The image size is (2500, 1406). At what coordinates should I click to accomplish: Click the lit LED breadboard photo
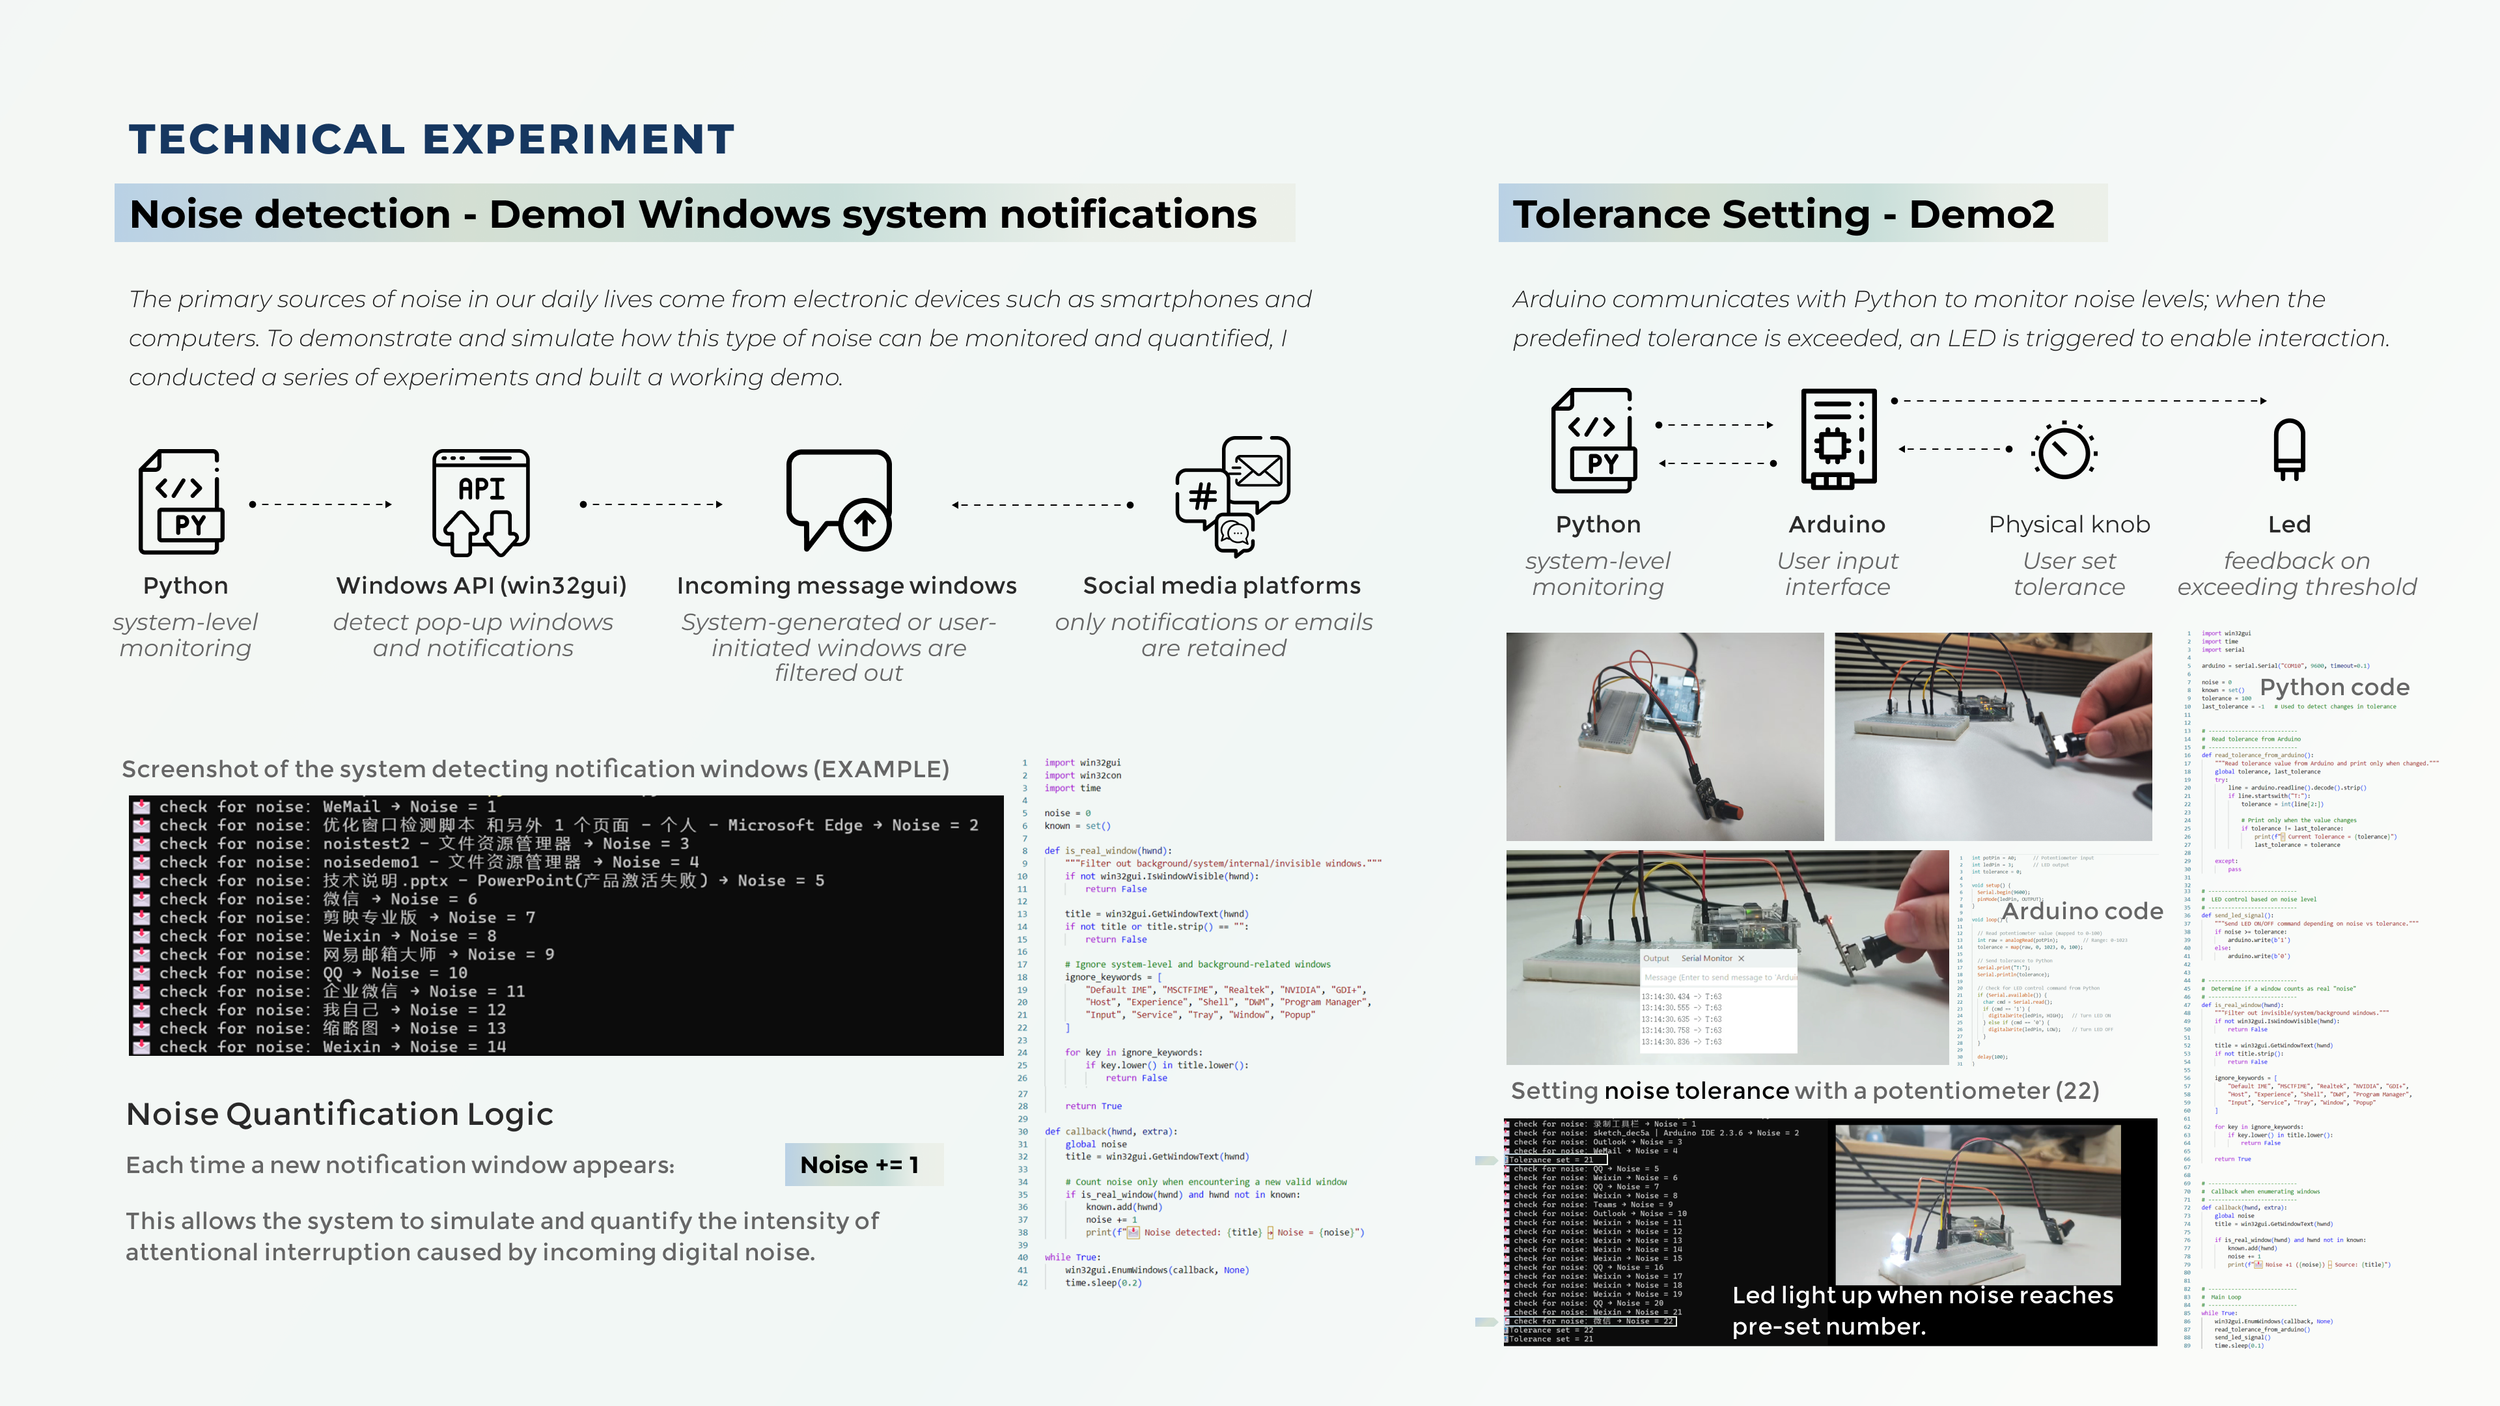(x=1977, y=1204)
